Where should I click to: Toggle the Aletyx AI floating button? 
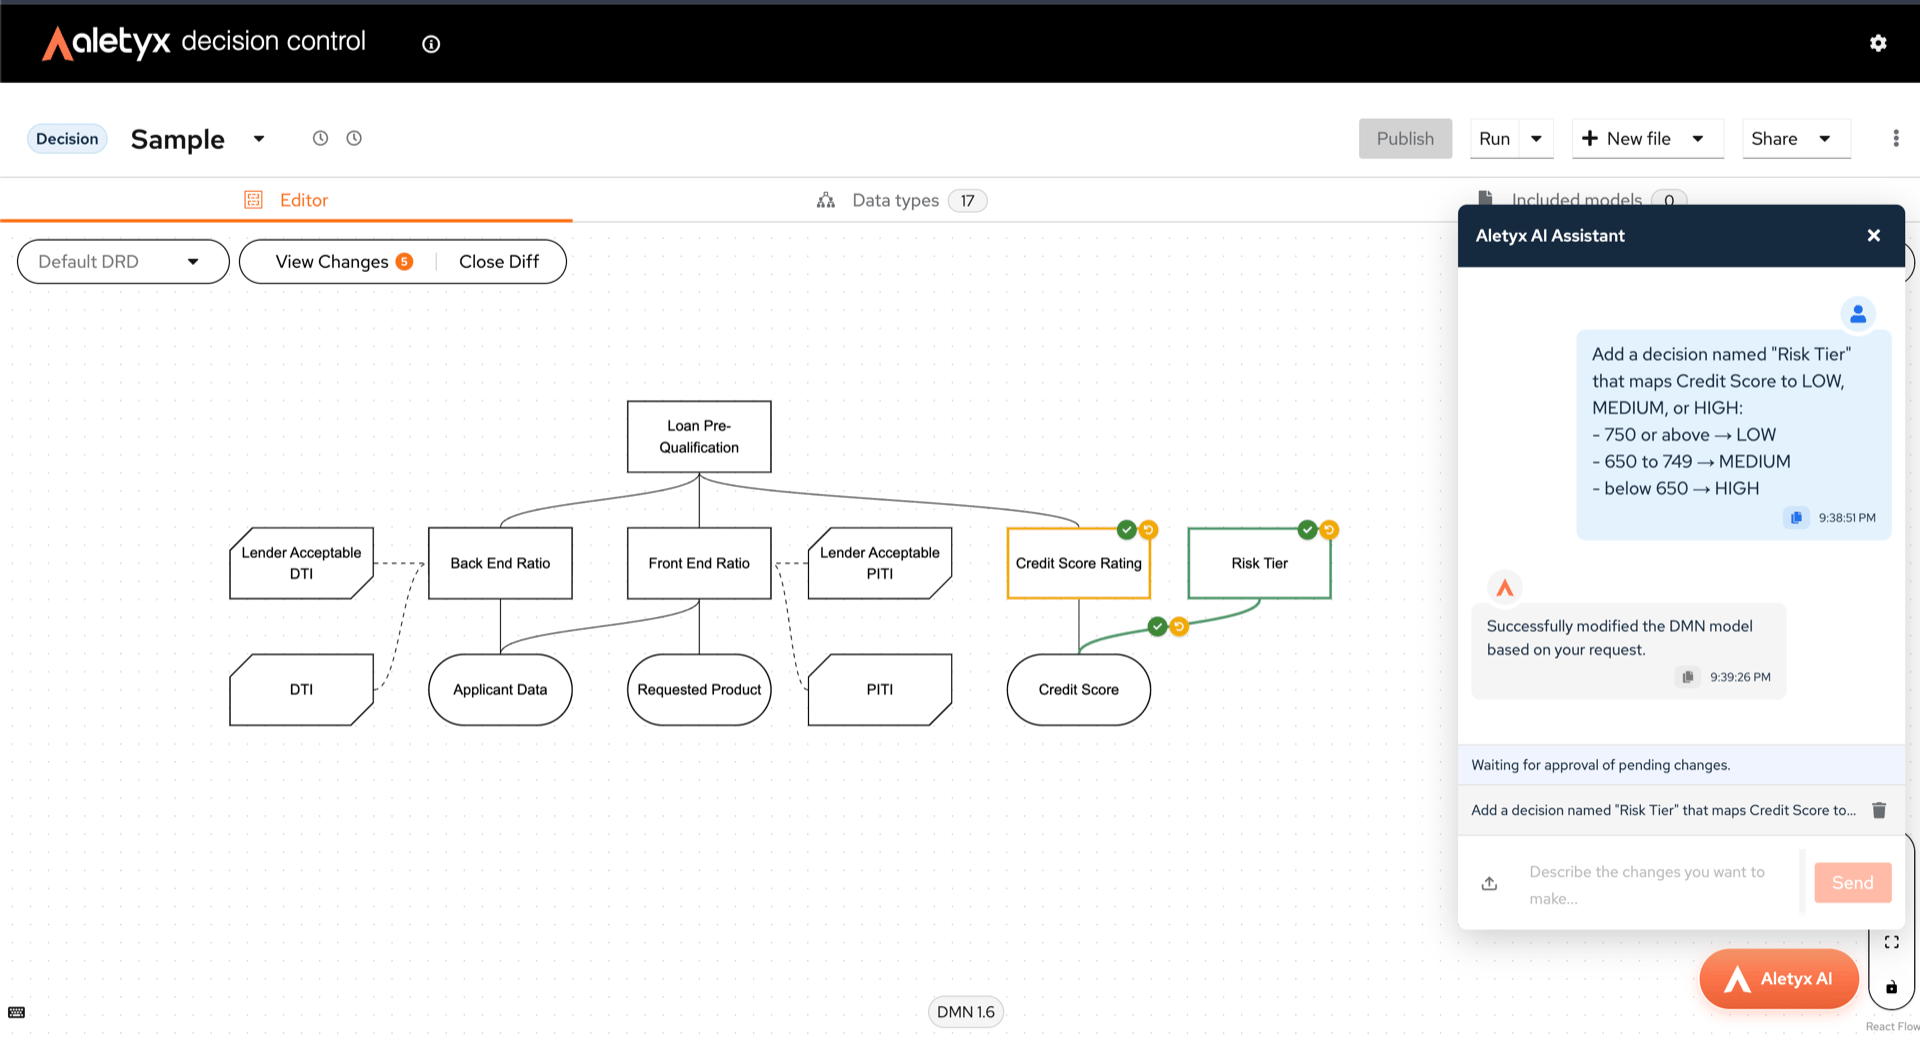click(x=1779, y=978)
